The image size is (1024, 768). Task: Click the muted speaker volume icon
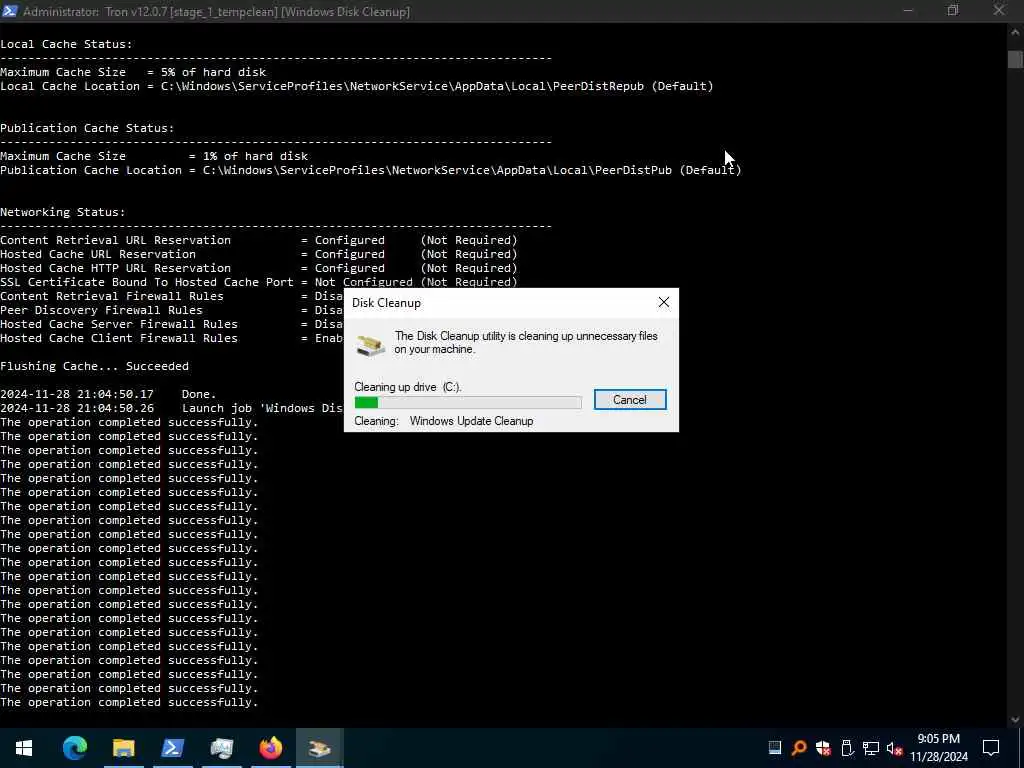point(895,748)
